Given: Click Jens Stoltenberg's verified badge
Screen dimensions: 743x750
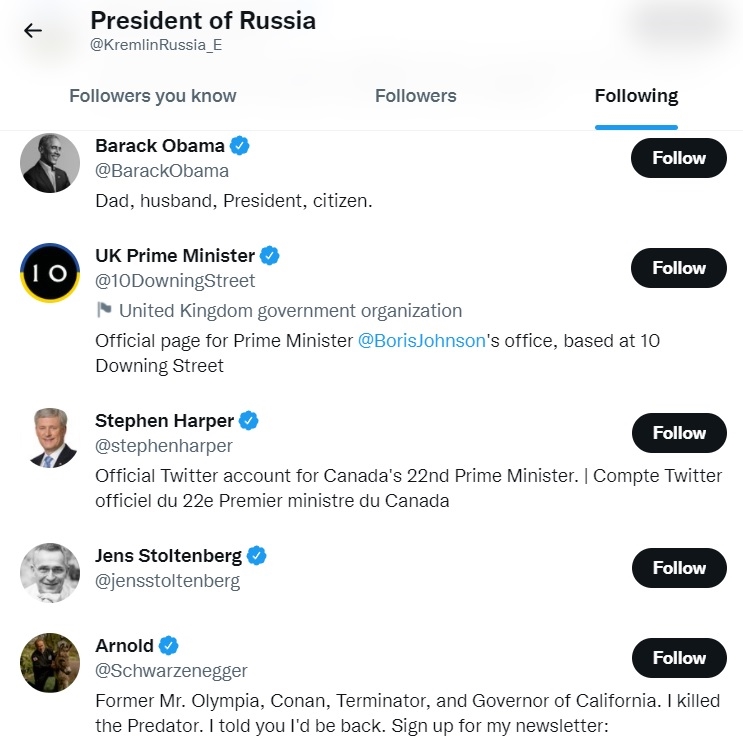Looking at the screenshot, I should point(257,556).
